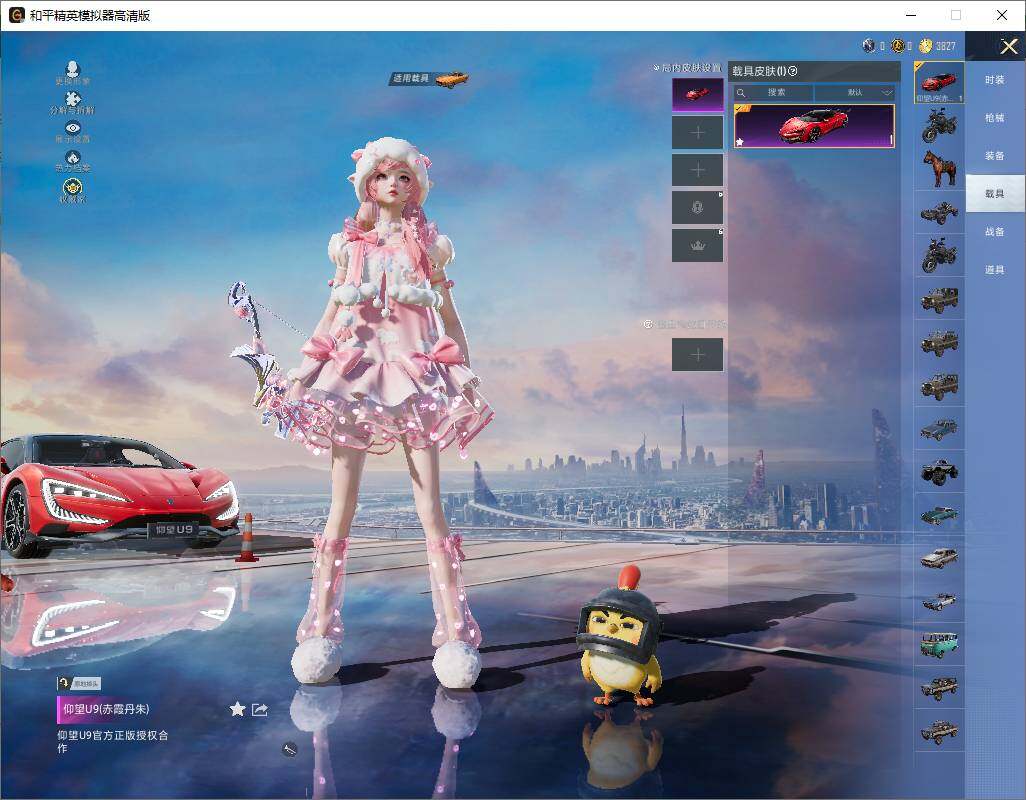Click the small round icon below the character
Image resolution: width=1026 pixels, height=800 pixels.
click(x=289, y=750)
